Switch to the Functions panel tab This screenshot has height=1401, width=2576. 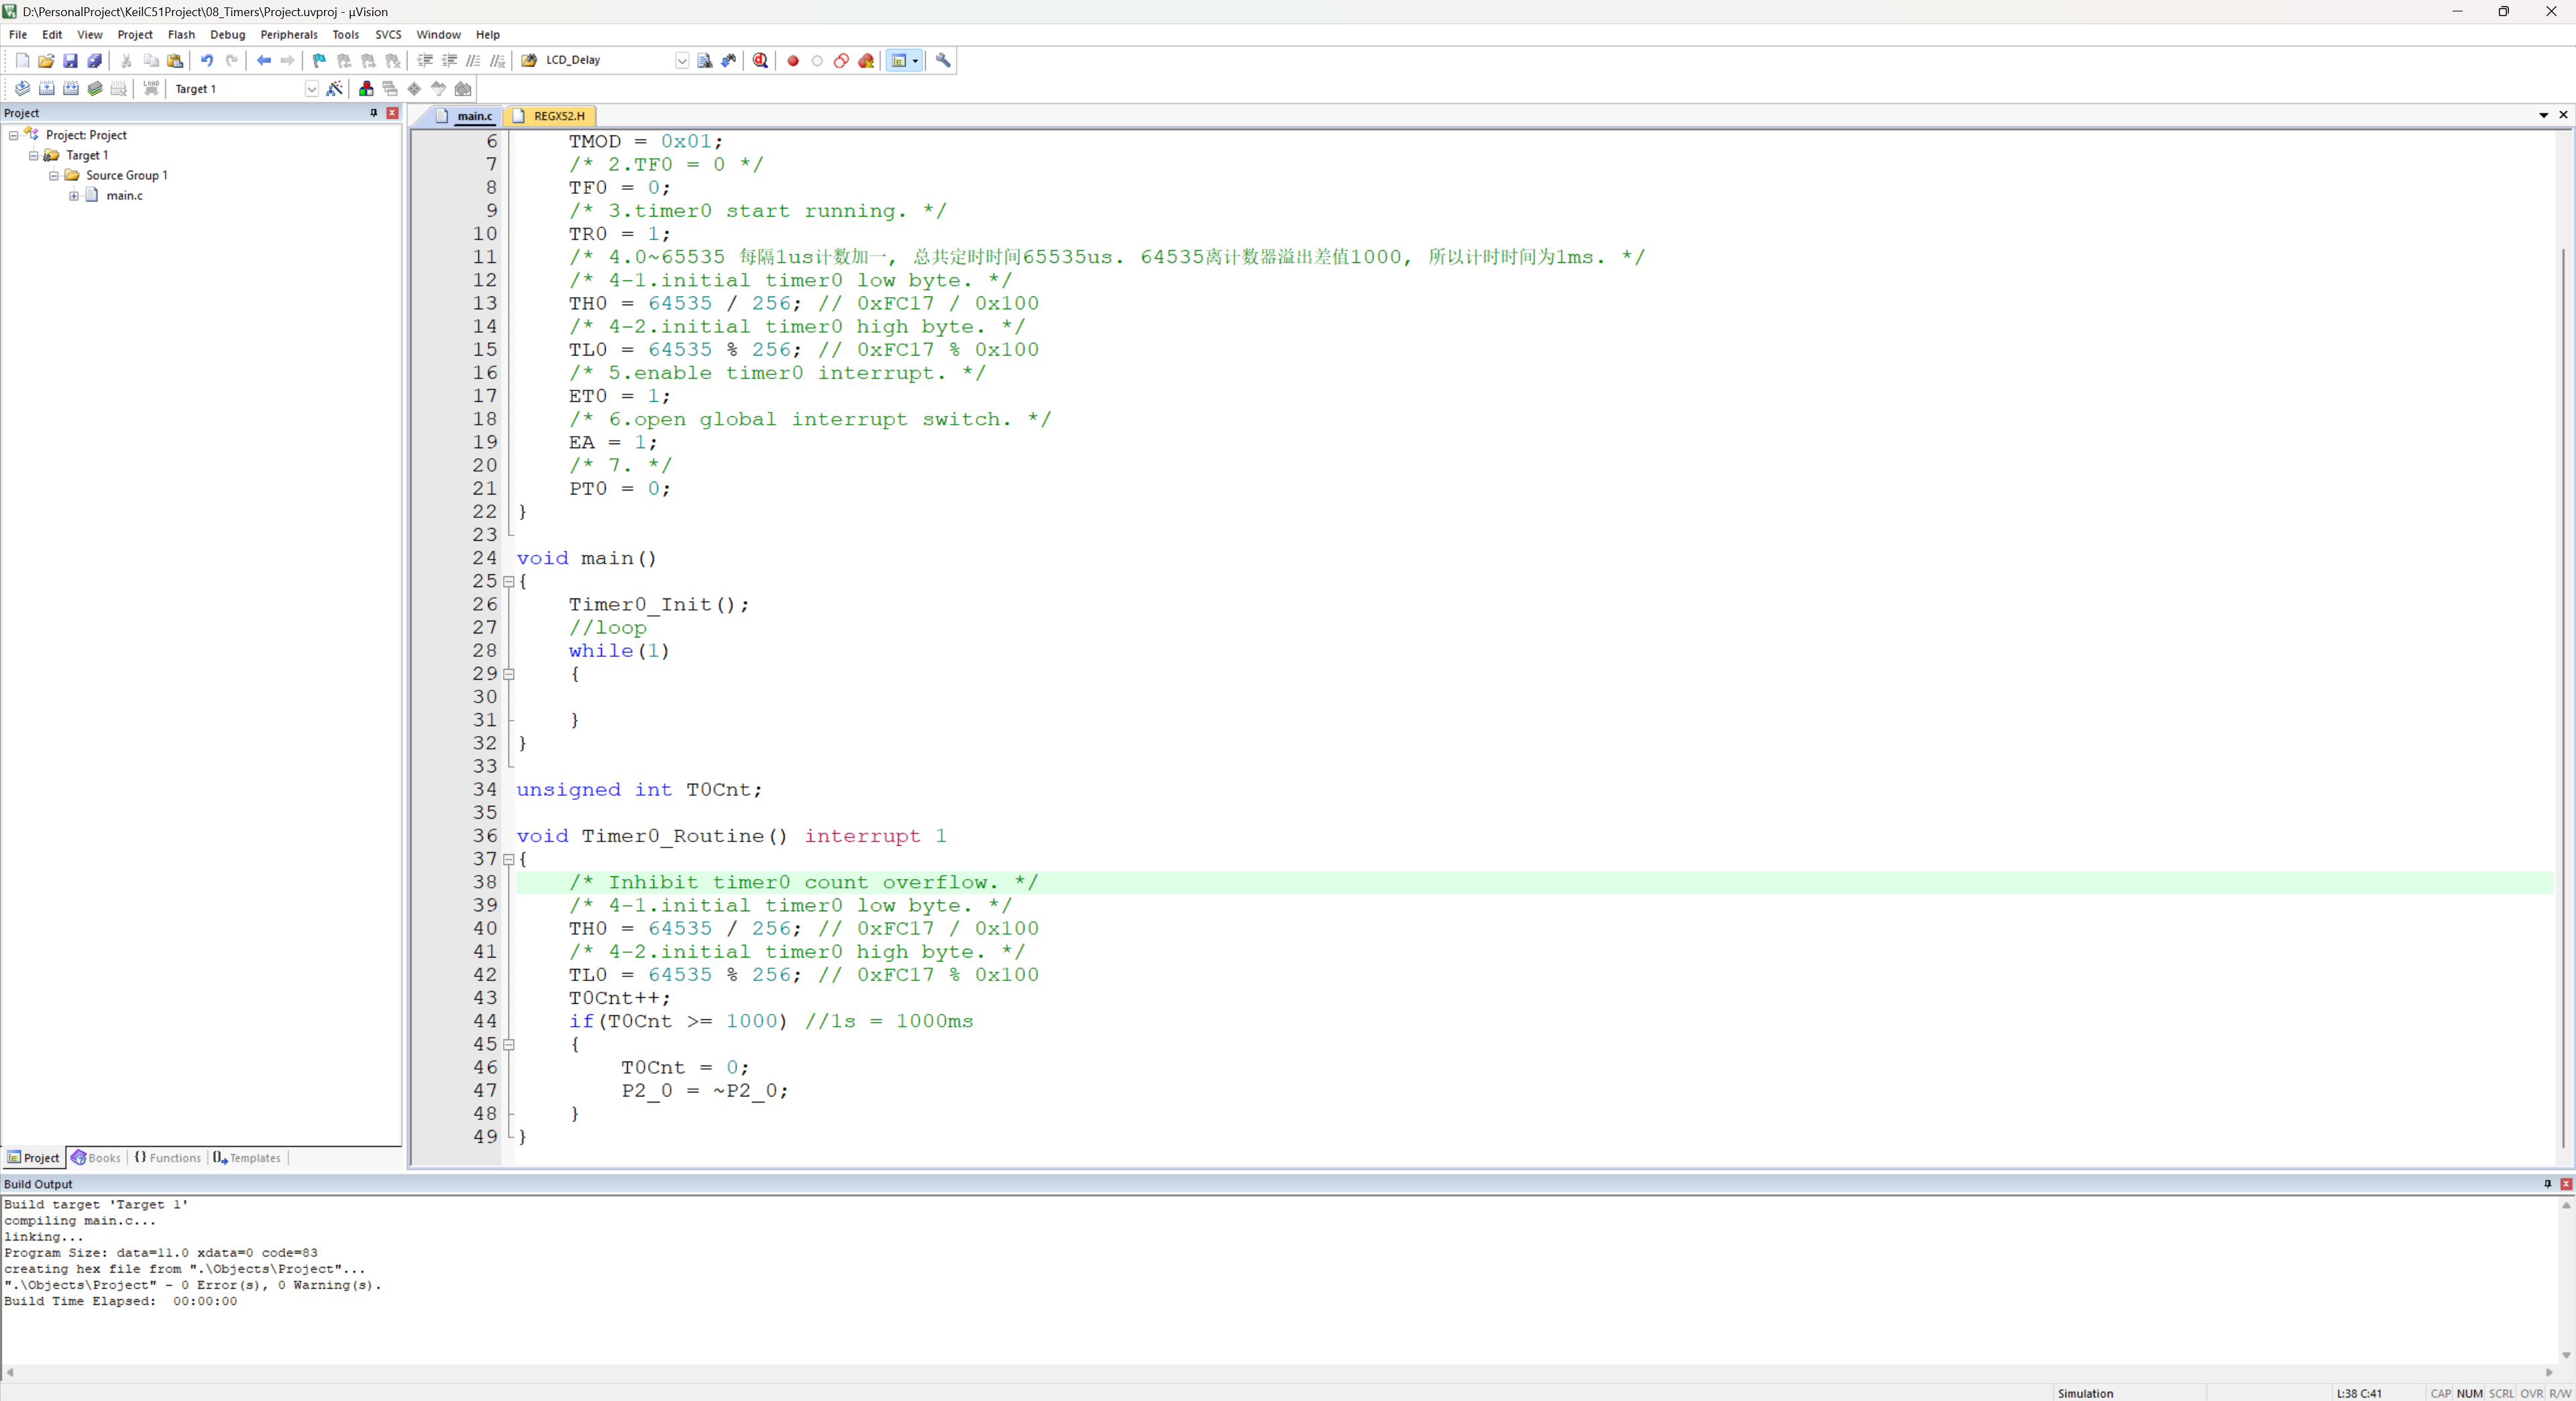tap(168, 1158)
